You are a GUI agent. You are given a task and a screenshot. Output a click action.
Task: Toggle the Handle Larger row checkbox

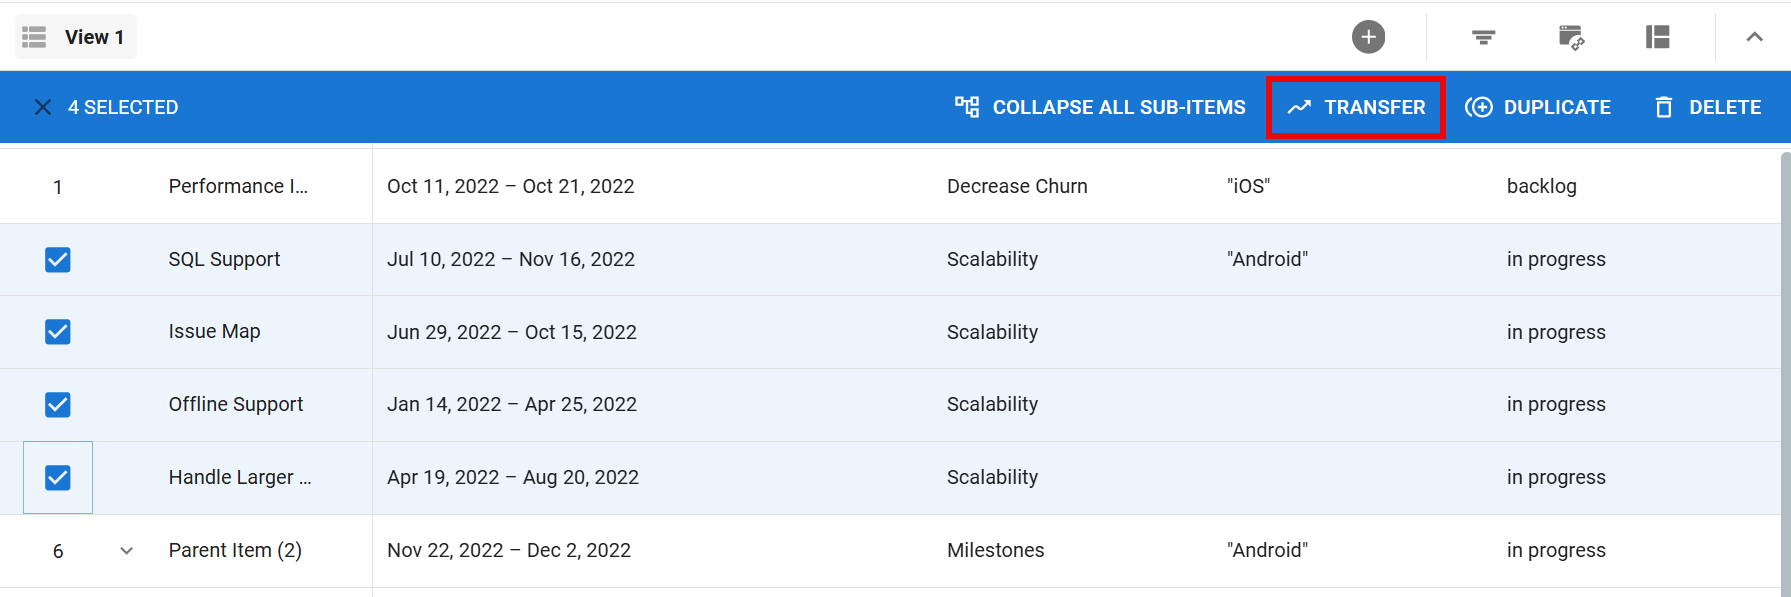tap(58, 478)
